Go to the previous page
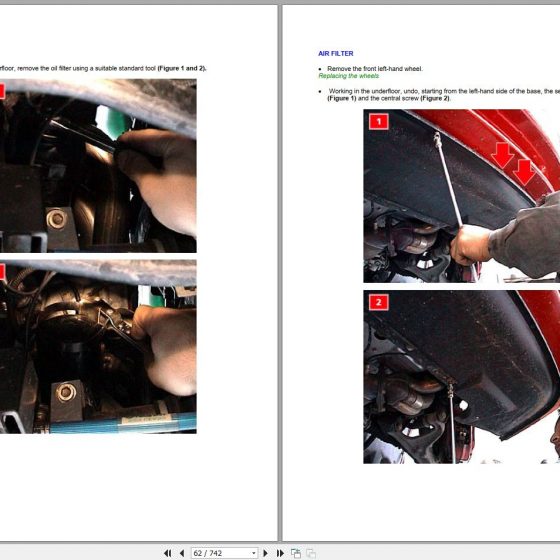The height and width of the screenshot is (560, 560). click(x=182, y=553)
